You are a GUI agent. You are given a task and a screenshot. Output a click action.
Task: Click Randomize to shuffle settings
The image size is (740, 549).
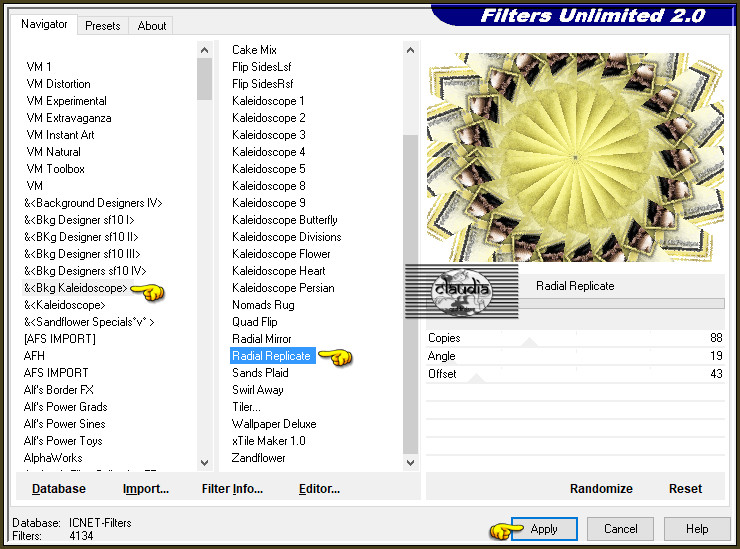pos(601,489)
